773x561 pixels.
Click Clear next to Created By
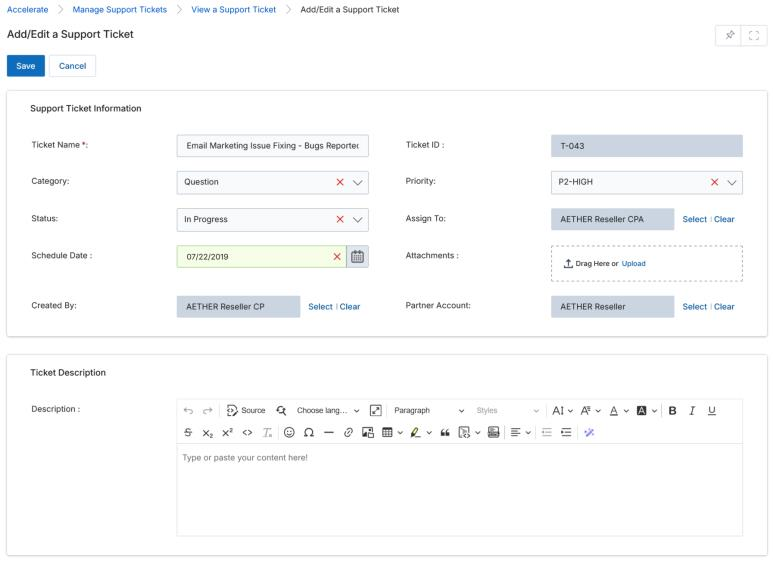pos(350,307)
